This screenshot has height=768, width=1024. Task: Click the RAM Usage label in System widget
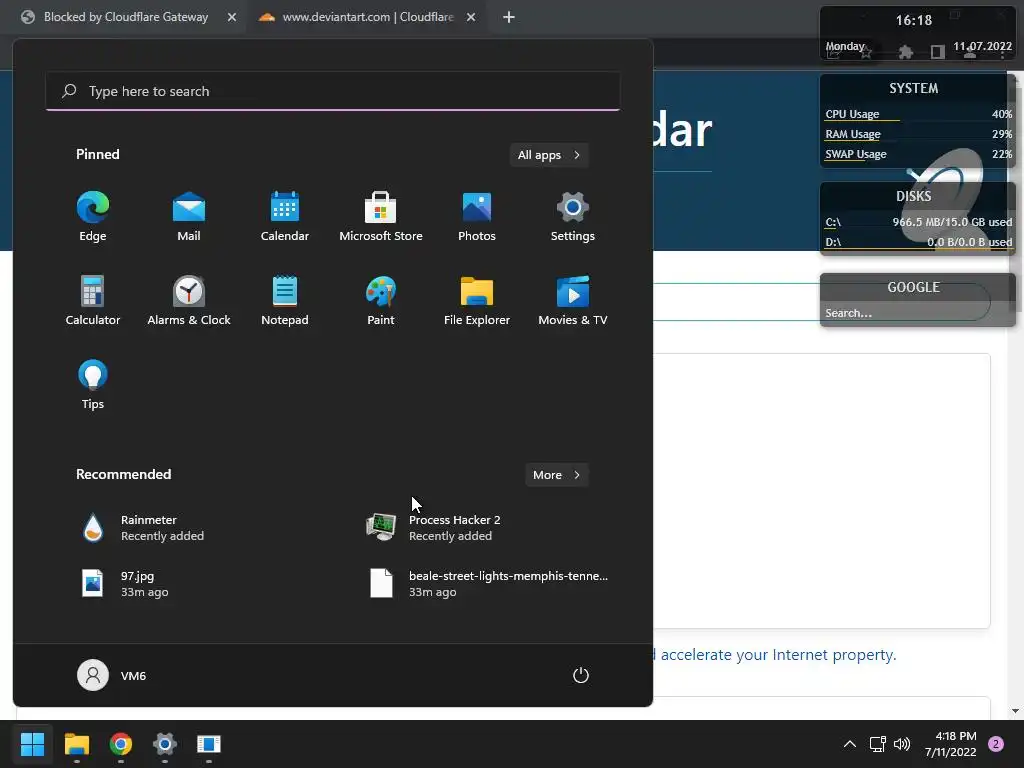(x=853, y=134)
